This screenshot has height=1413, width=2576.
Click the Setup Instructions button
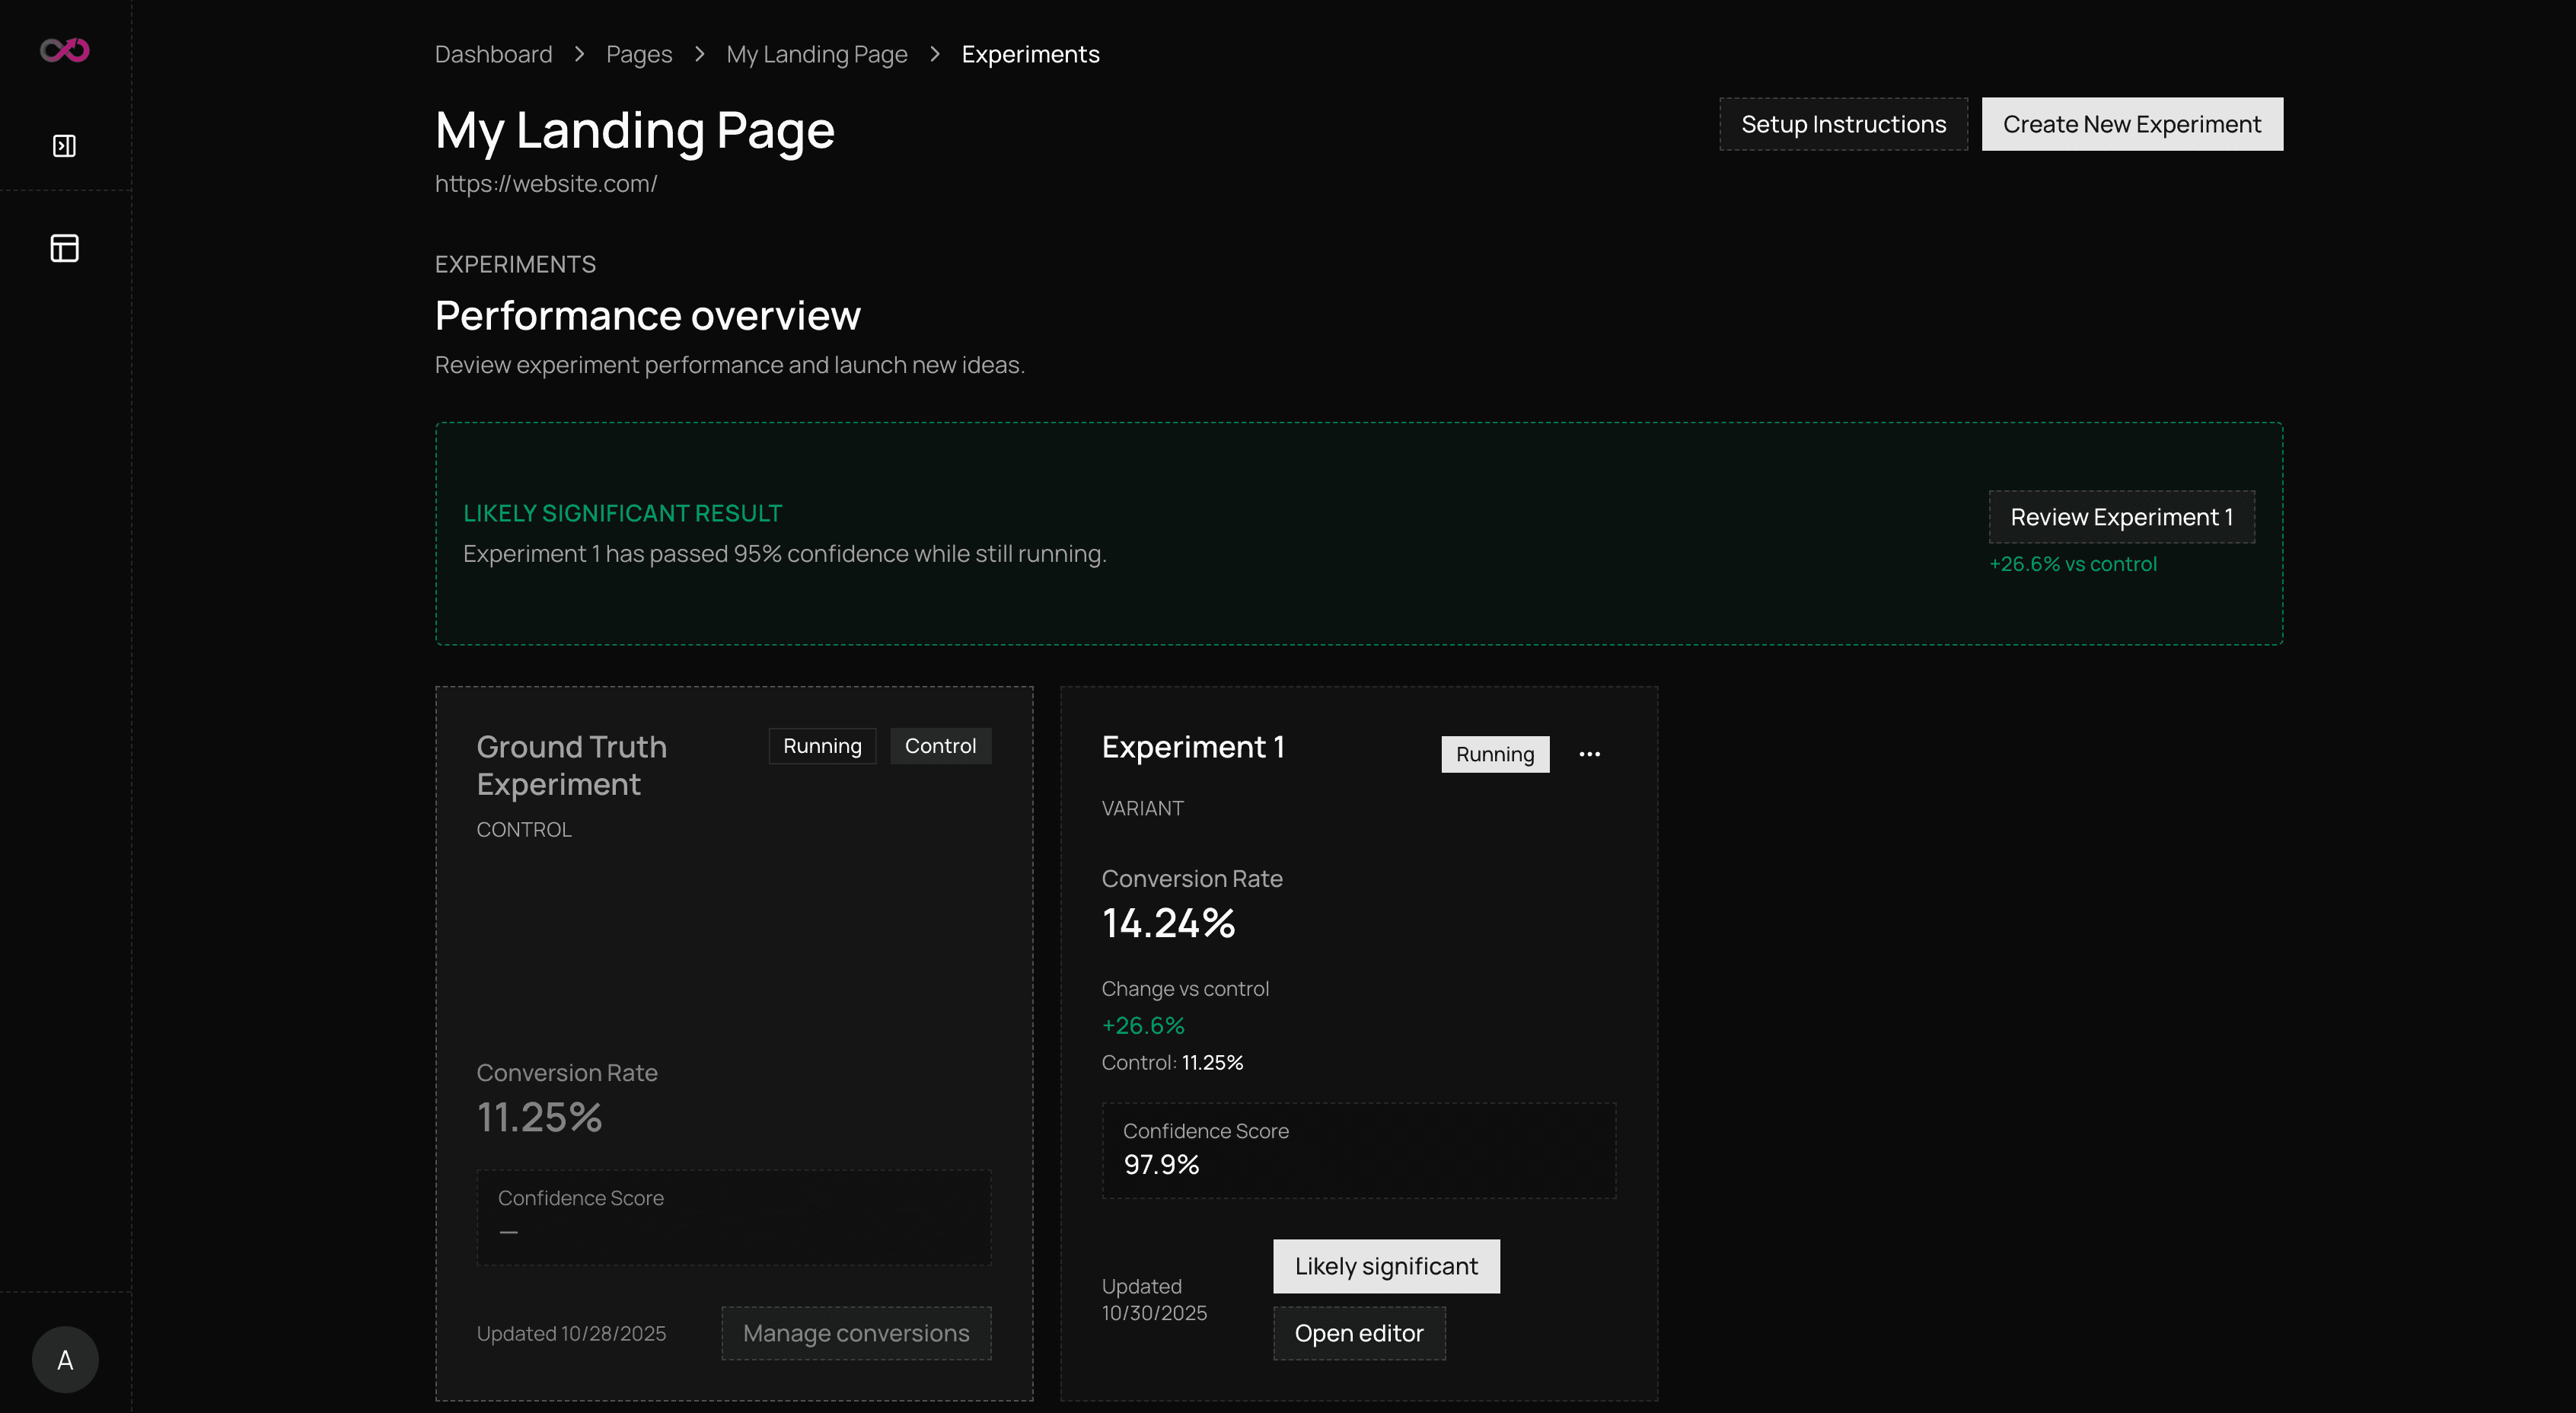tap(1843, 124)
